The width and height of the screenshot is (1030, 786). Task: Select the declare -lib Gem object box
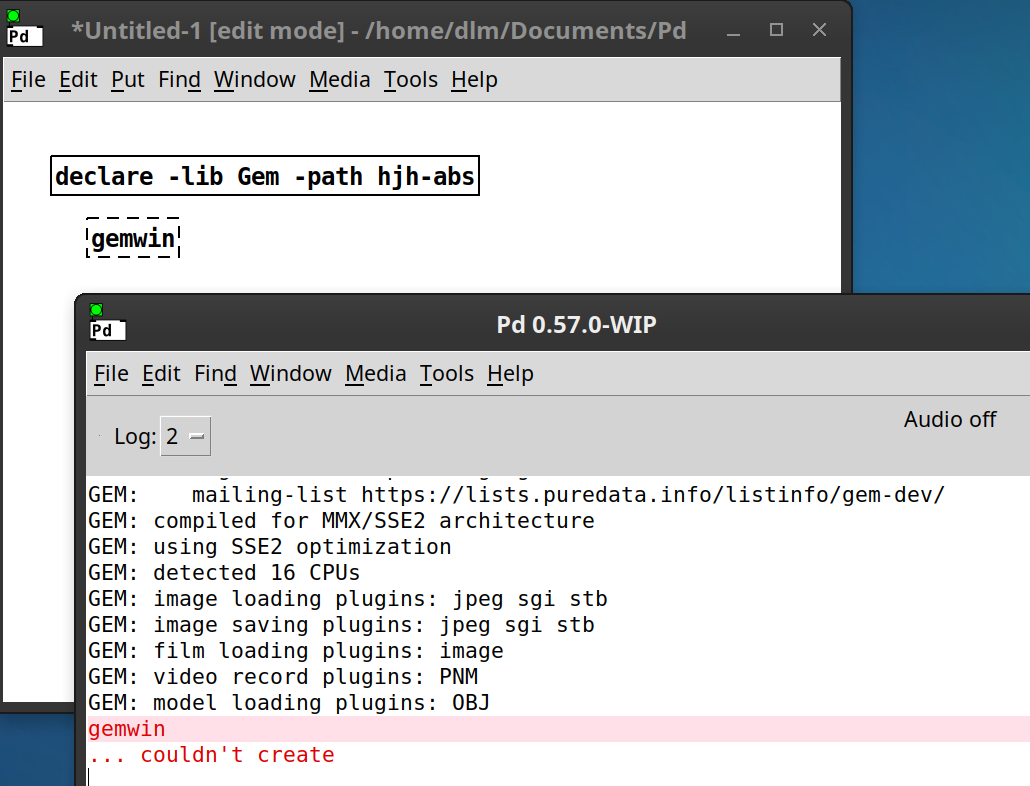click(265, 175)
